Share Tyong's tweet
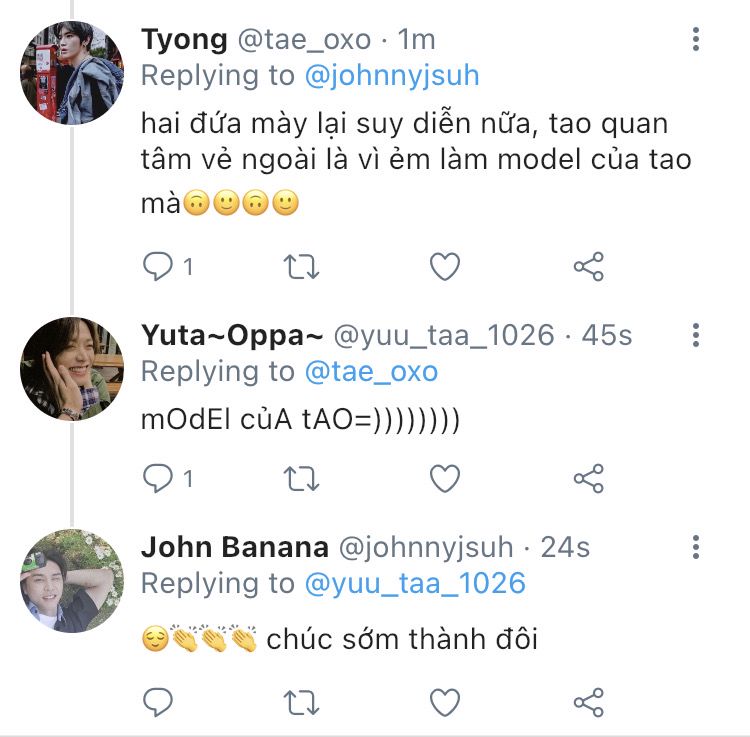Screen dimensions: 750x737 pos(588,266)
